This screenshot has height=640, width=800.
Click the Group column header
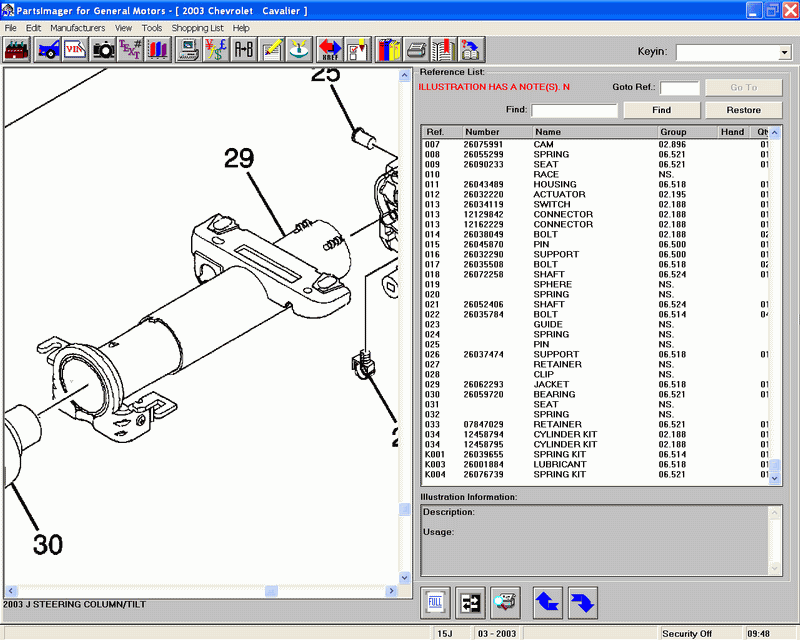(x=687, y=132)
